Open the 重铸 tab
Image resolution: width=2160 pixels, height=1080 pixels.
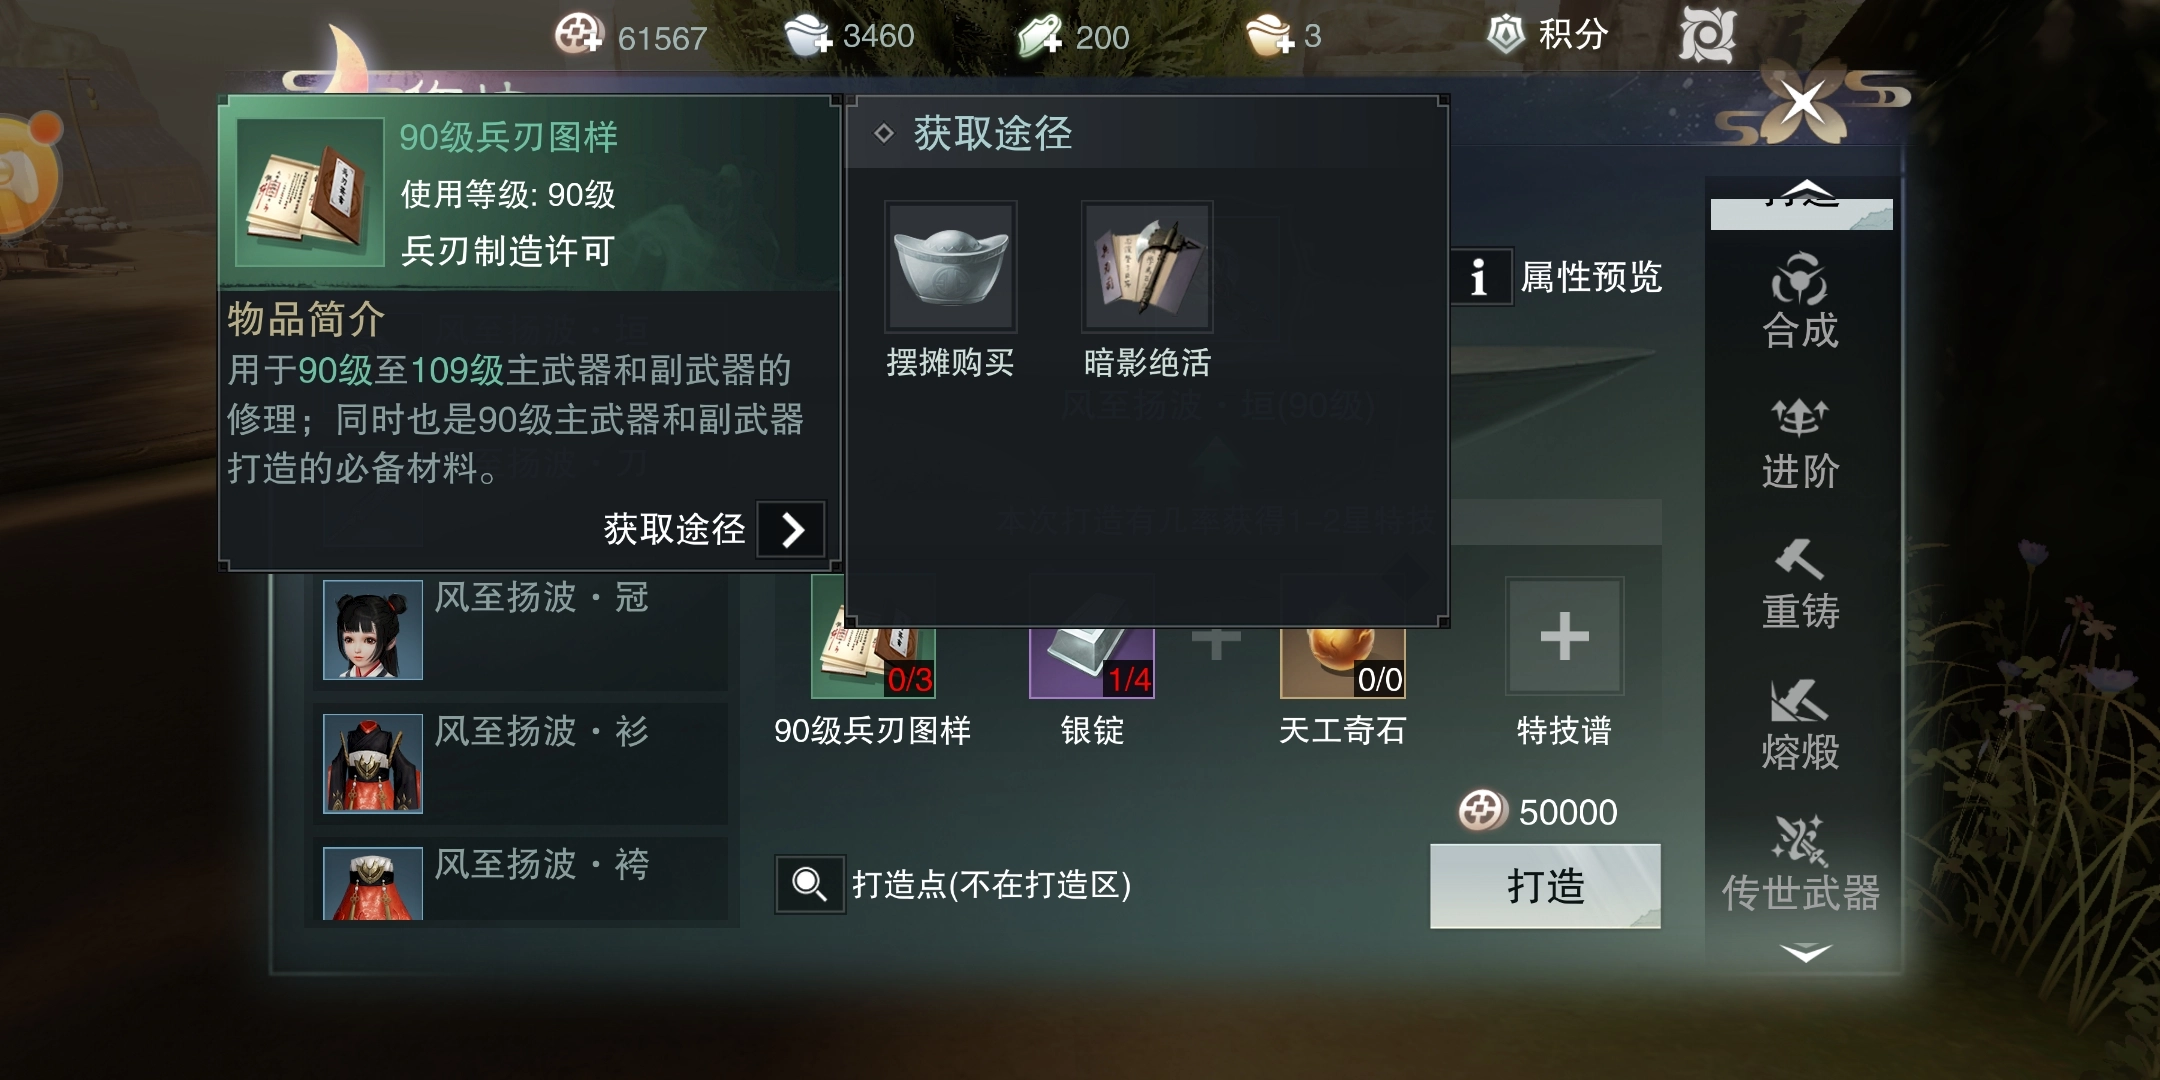[x=1800, y=585]
